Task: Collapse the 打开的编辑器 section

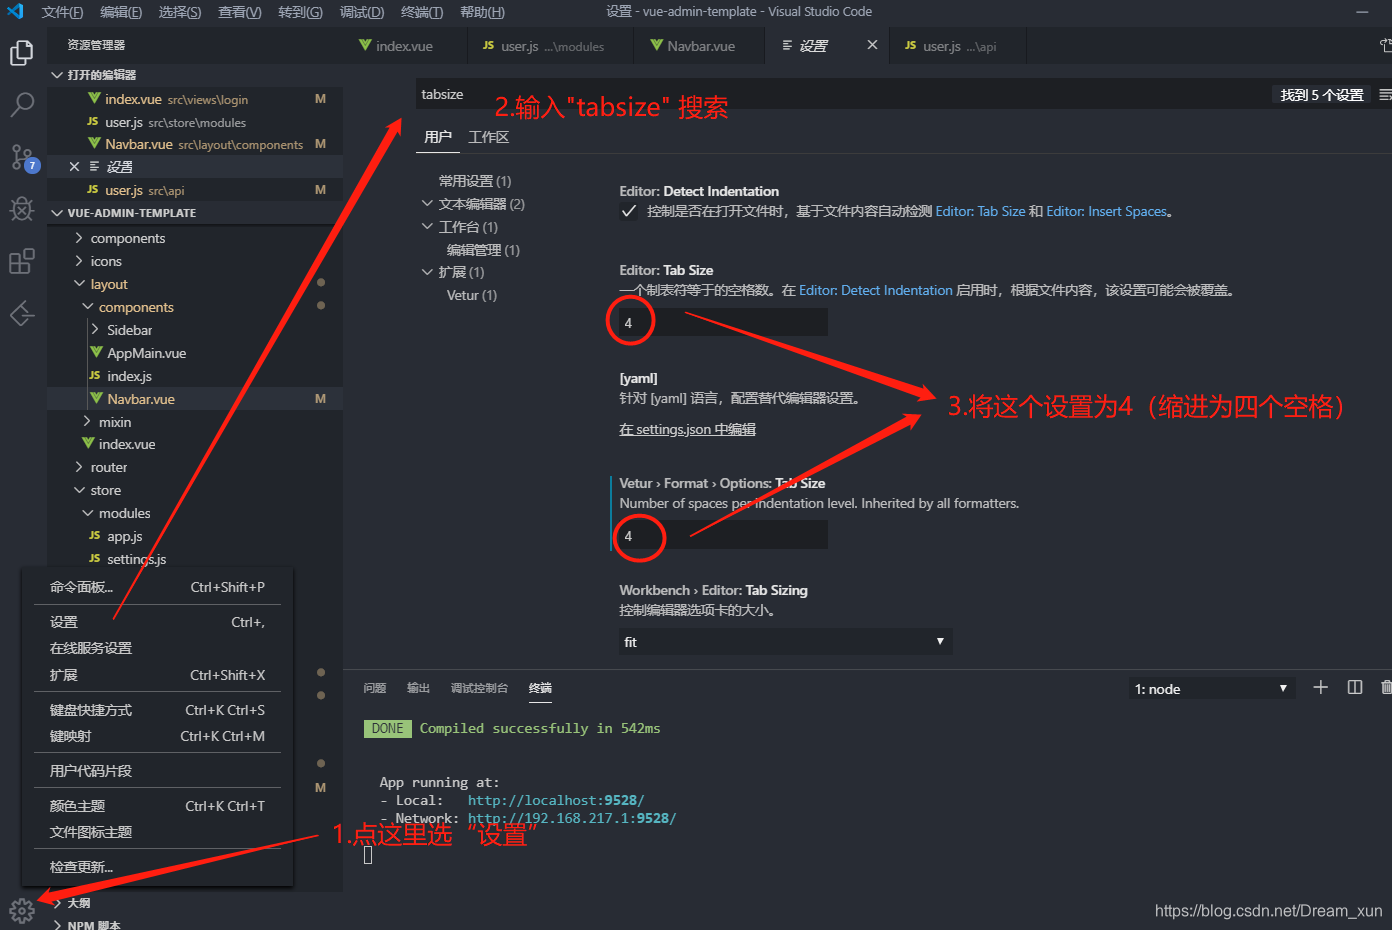Action: coord(57,75)
